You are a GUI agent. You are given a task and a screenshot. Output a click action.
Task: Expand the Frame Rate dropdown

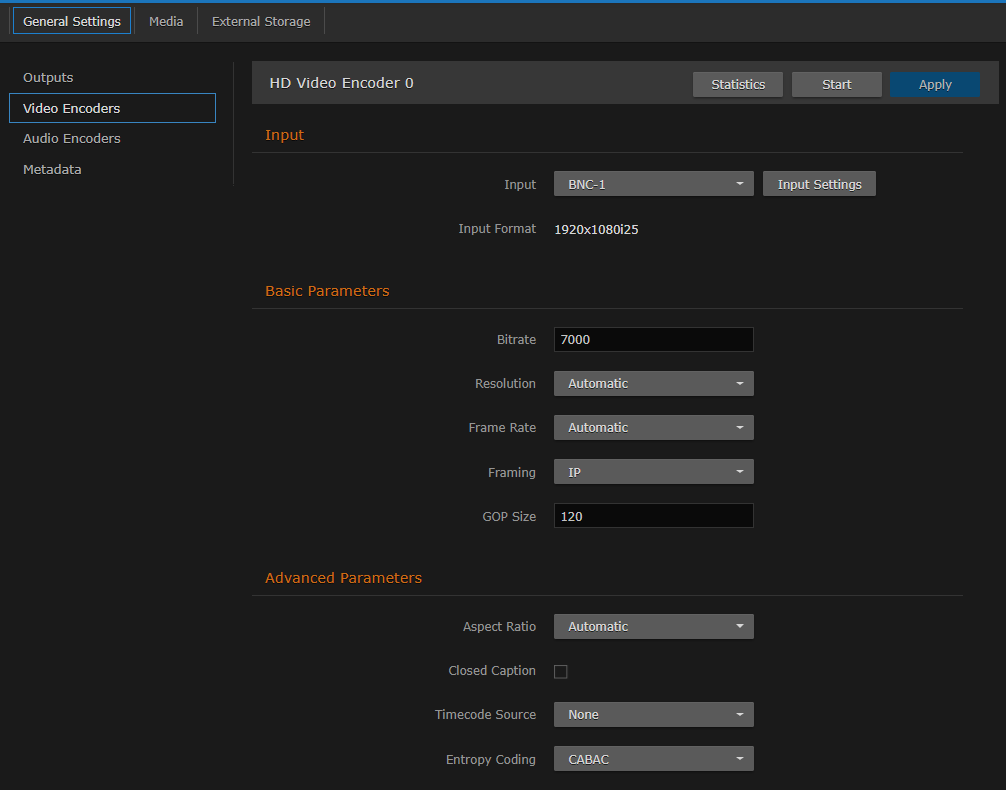tap(653, 427)
